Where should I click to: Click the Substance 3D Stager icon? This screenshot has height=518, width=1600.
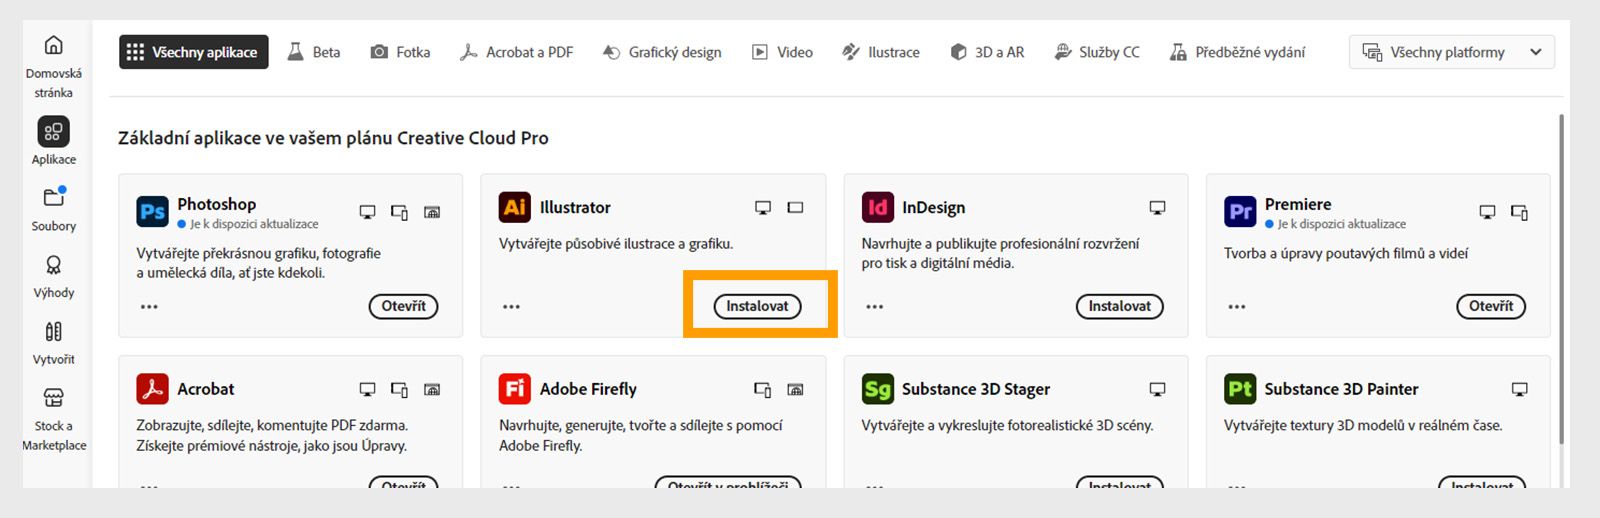coord(878,389)
